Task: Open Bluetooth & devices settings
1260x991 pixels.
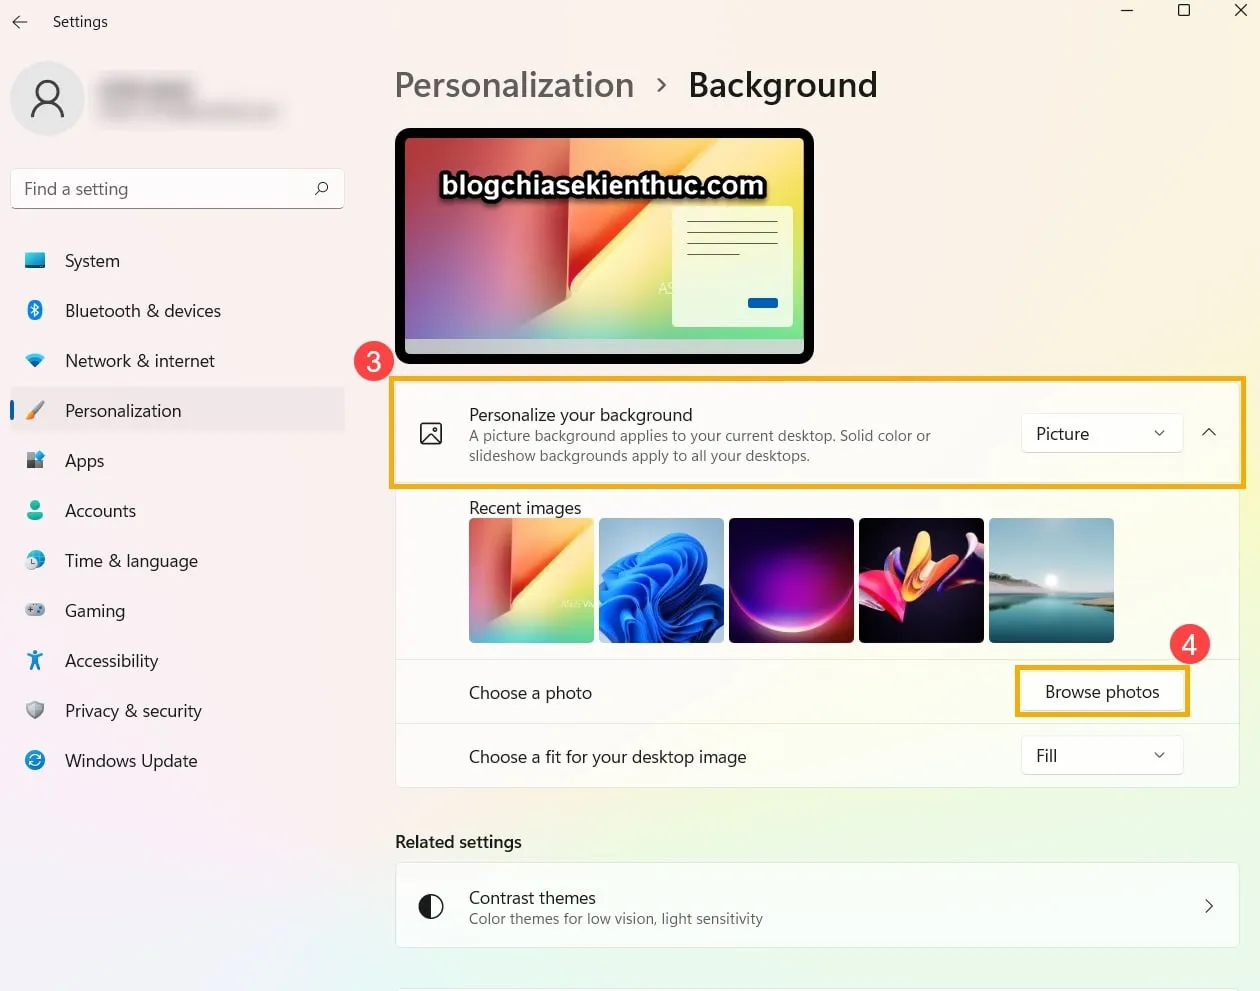Action: point(142,311)
